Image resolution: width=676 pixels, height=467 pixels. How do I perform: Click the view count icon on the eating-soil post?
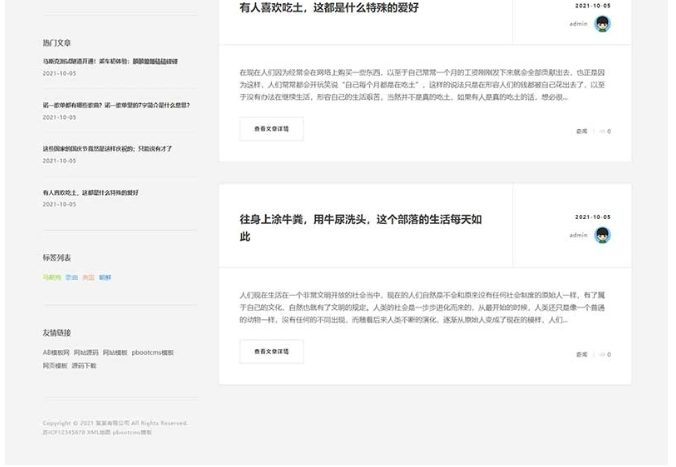coord(603,131)
